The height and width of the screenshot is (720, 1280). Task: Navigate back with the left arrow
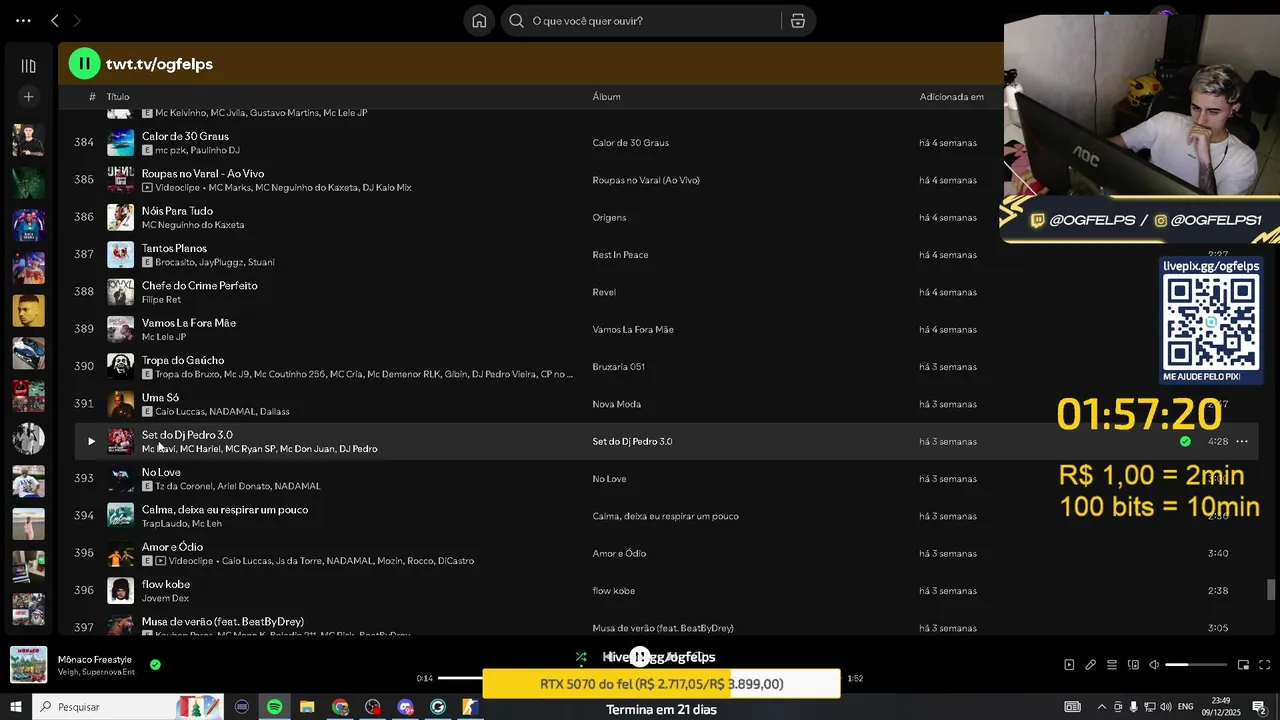tap(55, 21)
